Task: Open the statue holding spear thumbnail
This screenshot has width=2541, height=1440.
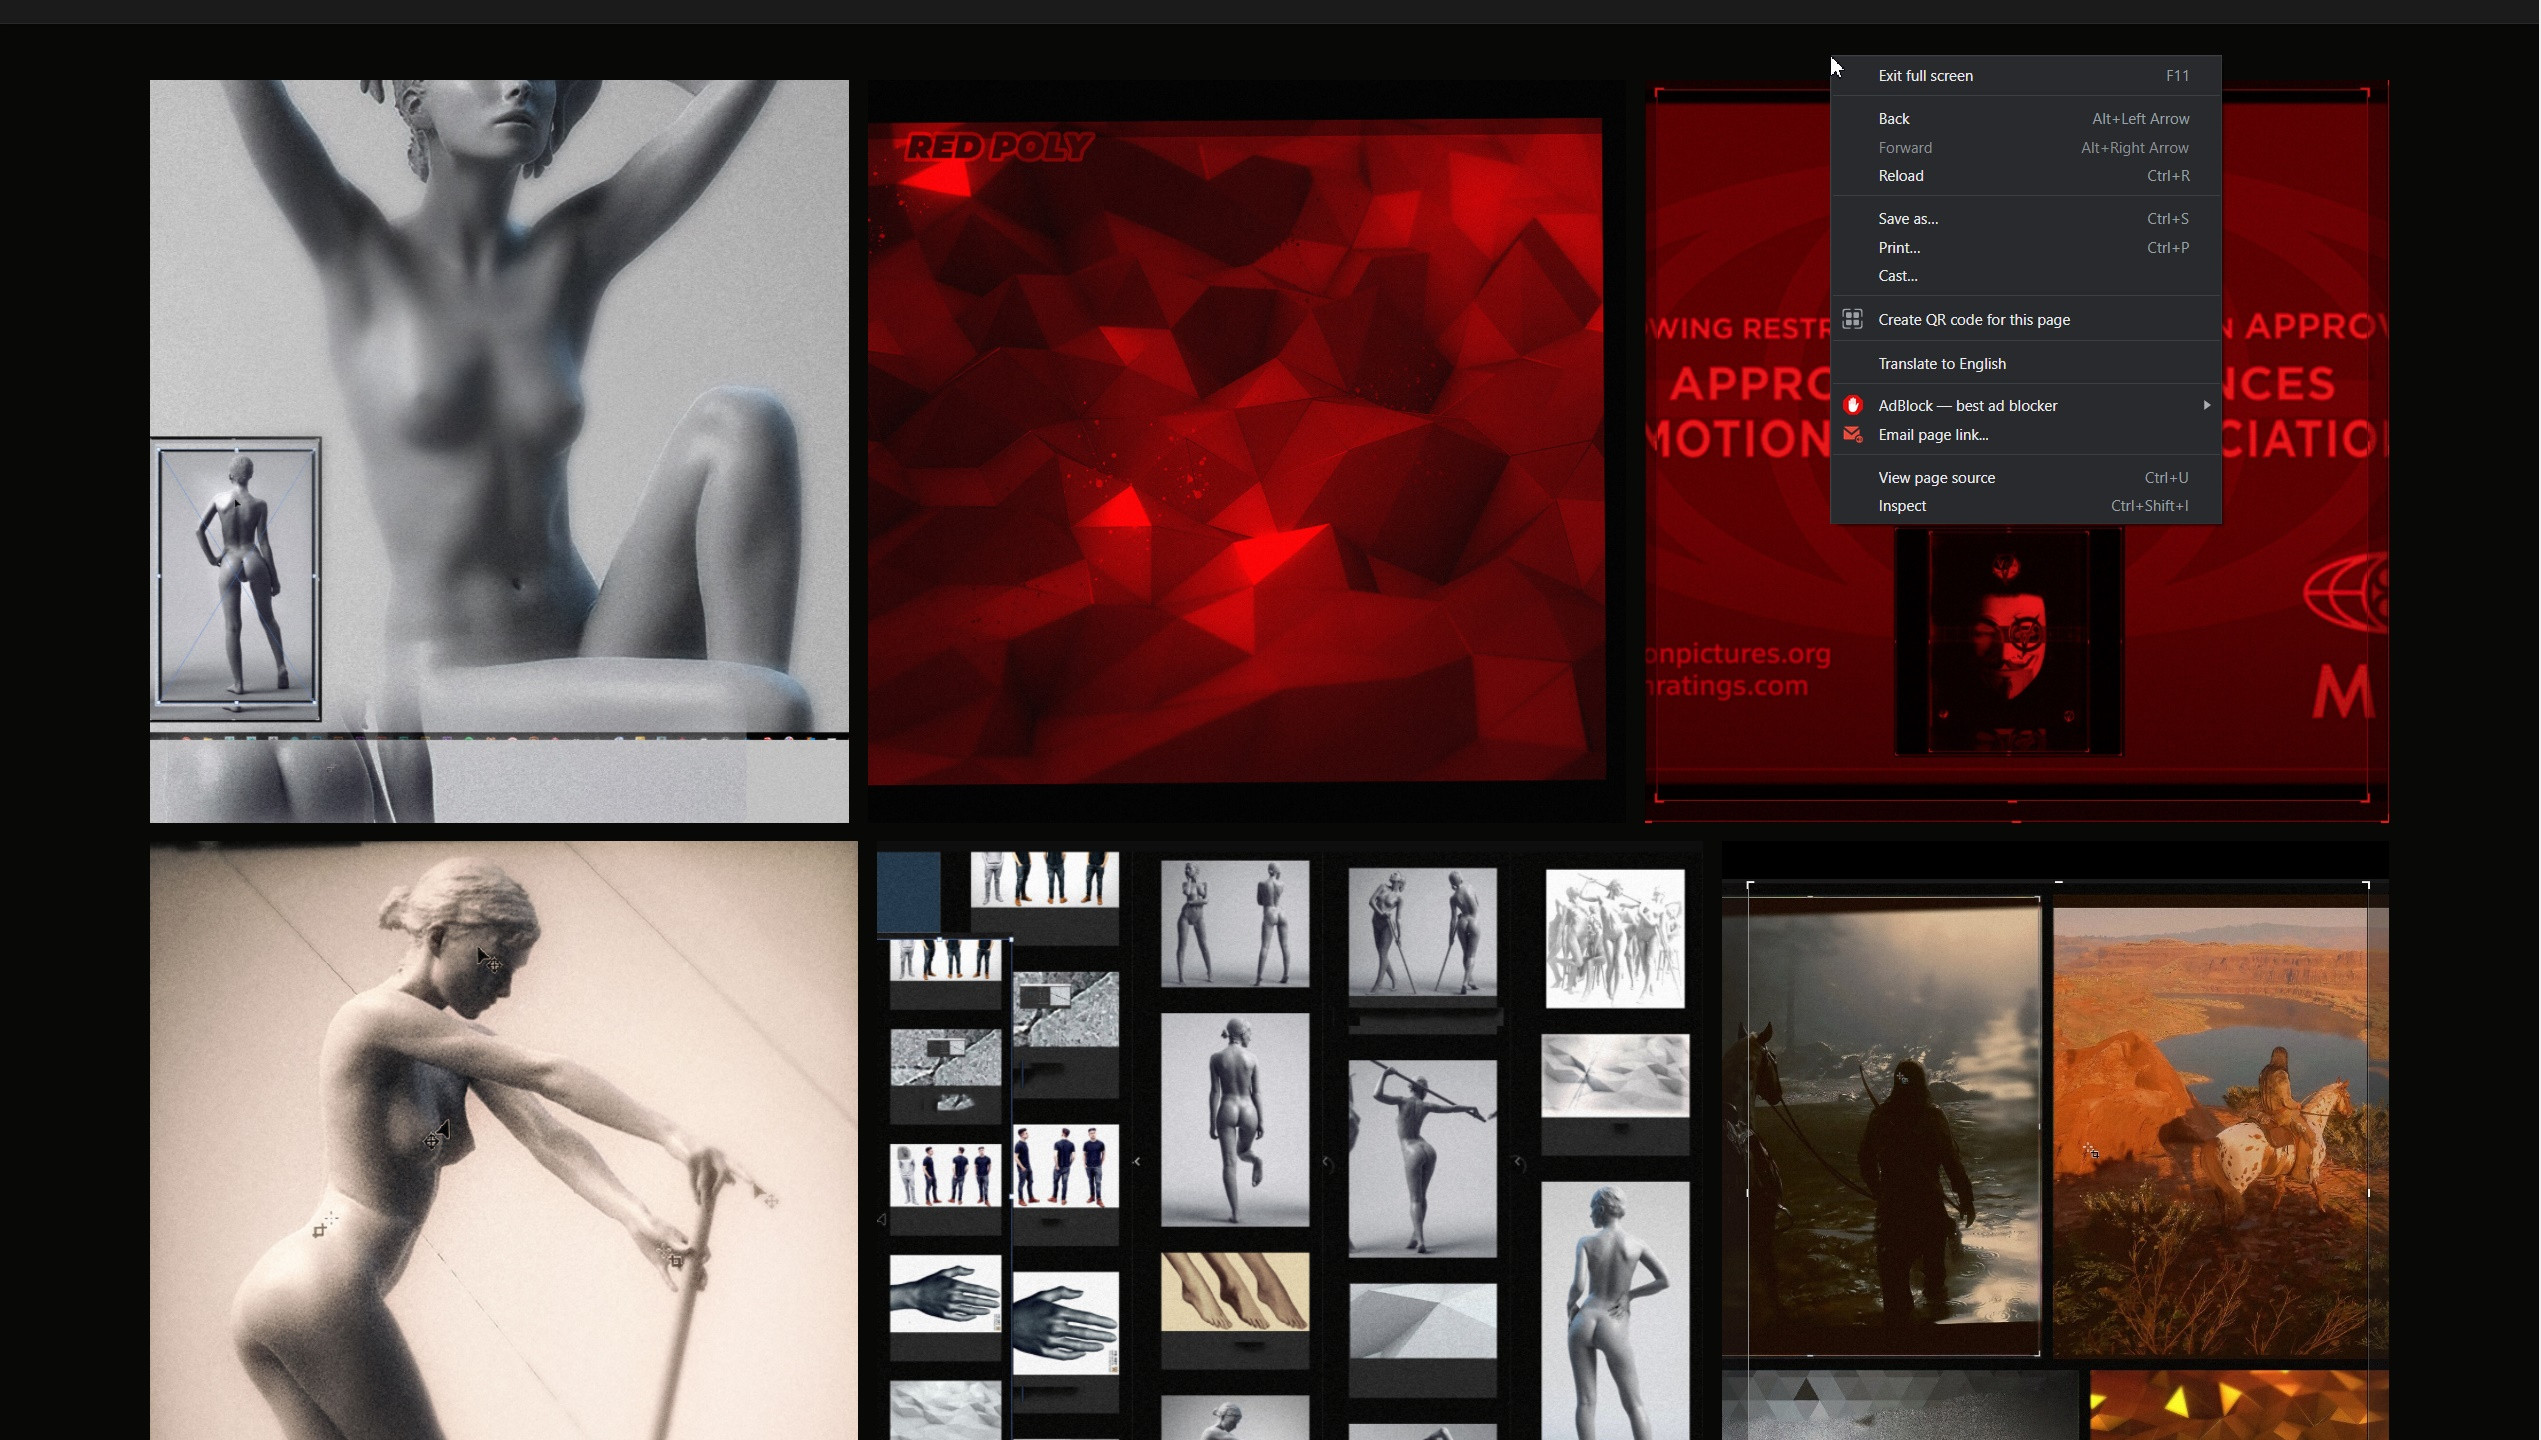Action: pyautogui.click(x=1422, y=1158)
